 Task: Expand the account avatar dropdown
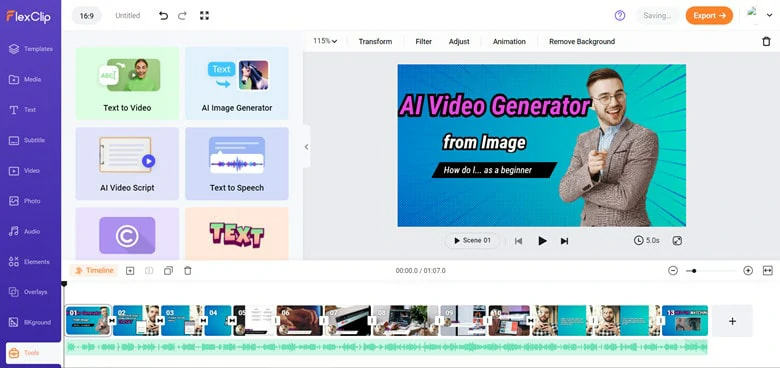click(x=760, y=15)
